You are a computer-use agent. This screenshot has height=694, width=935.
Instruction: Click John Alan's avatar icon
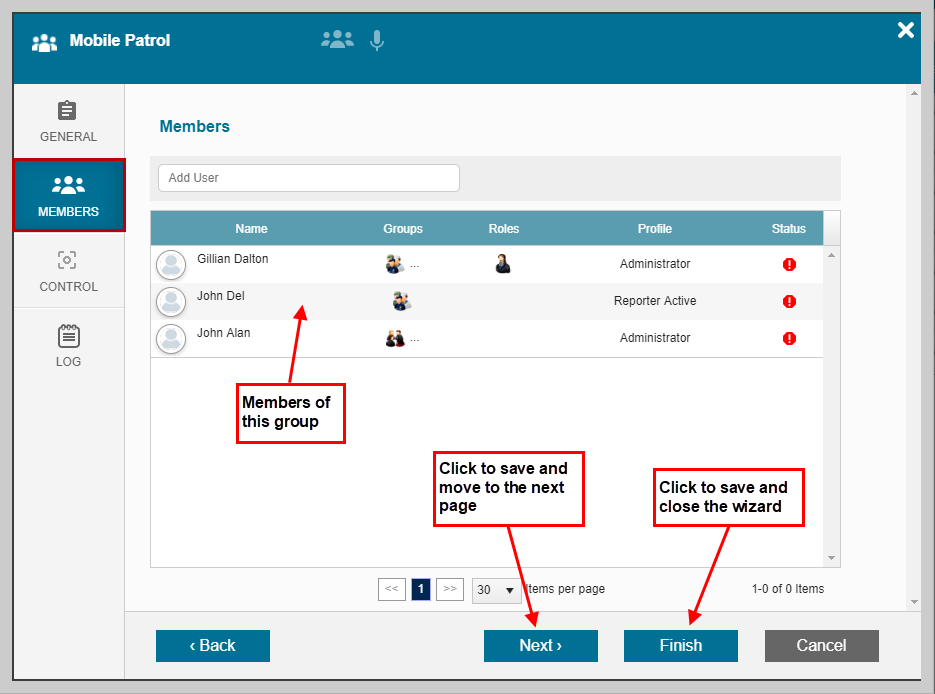pos(171,339)
